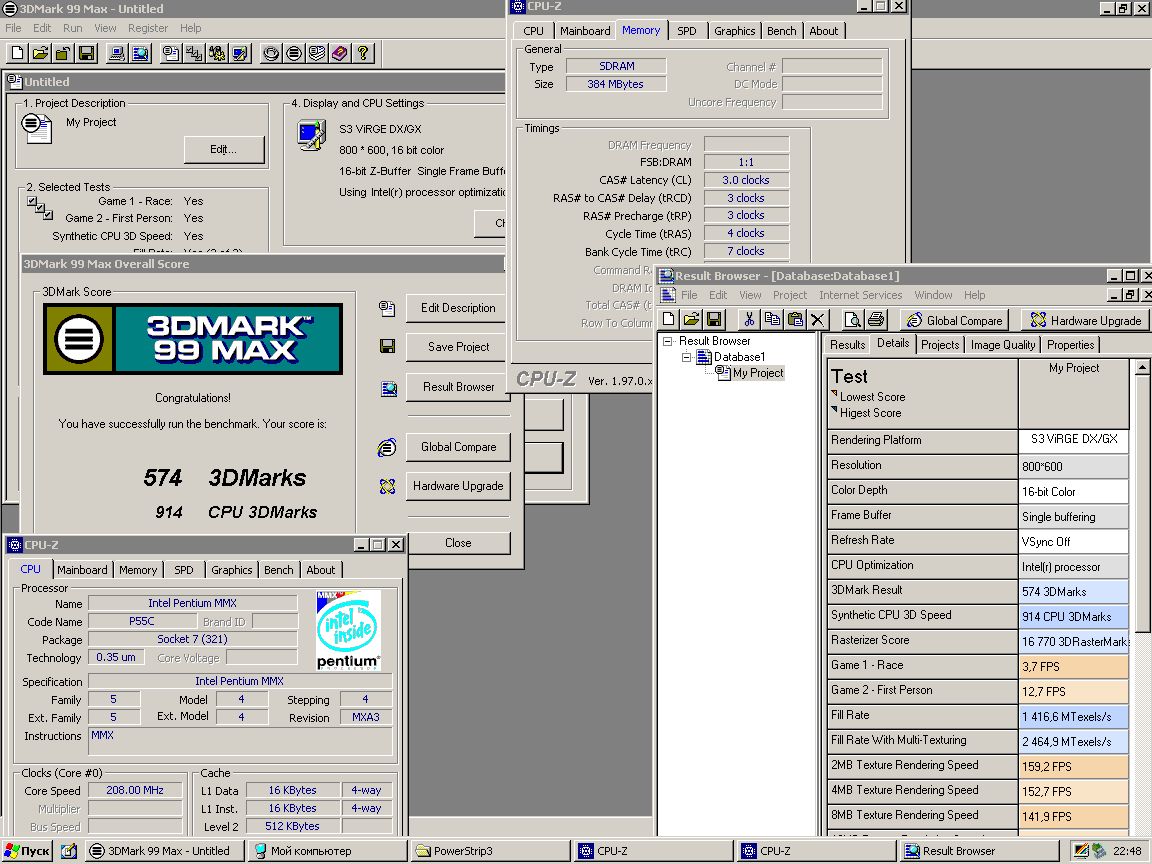Click the tray volume/display icon near the clock

(1081, 851)
